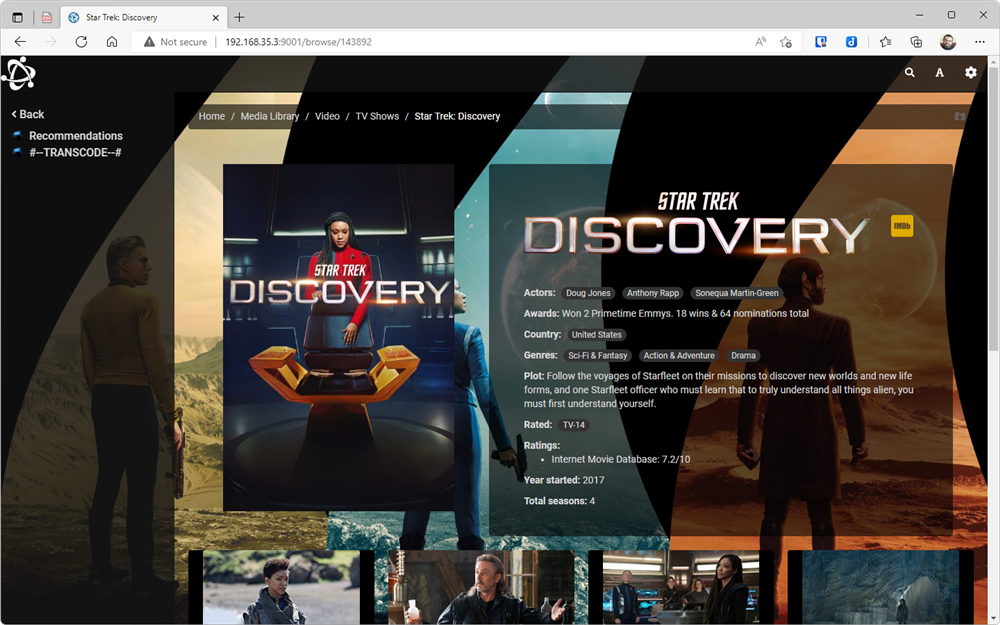Screen dimensions: 1000x625
Task: Select the Home breadcrumb link
Action: coord(211,117)
